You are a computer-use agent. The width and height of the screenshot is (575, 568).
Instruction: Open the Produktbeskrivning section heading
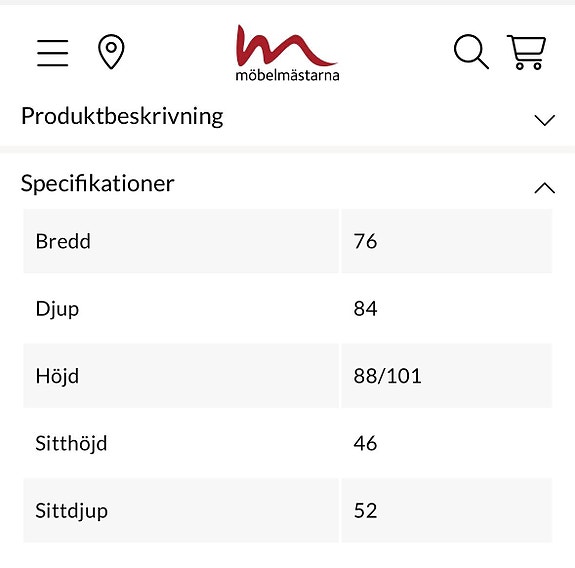(x=122, y=117)
